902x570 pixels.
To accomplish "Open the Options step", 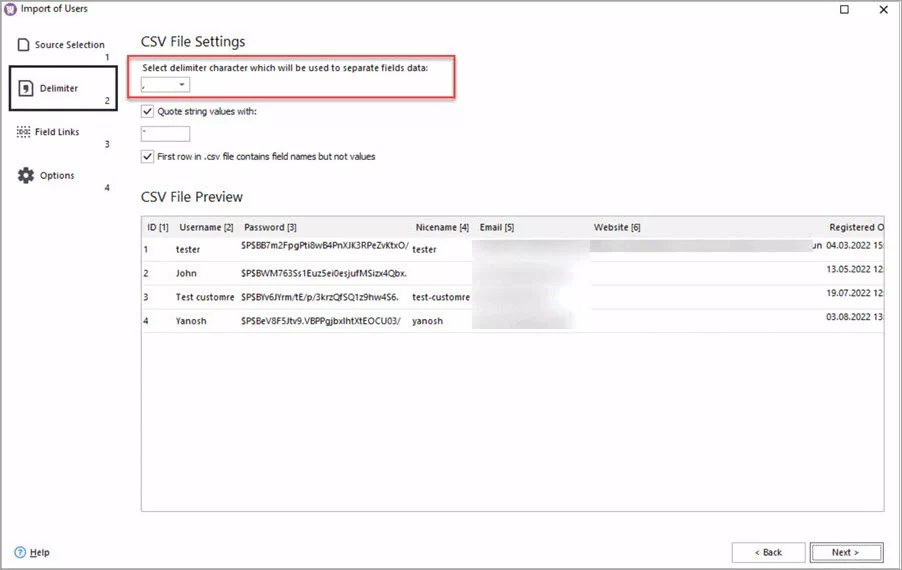I will 57,175.
